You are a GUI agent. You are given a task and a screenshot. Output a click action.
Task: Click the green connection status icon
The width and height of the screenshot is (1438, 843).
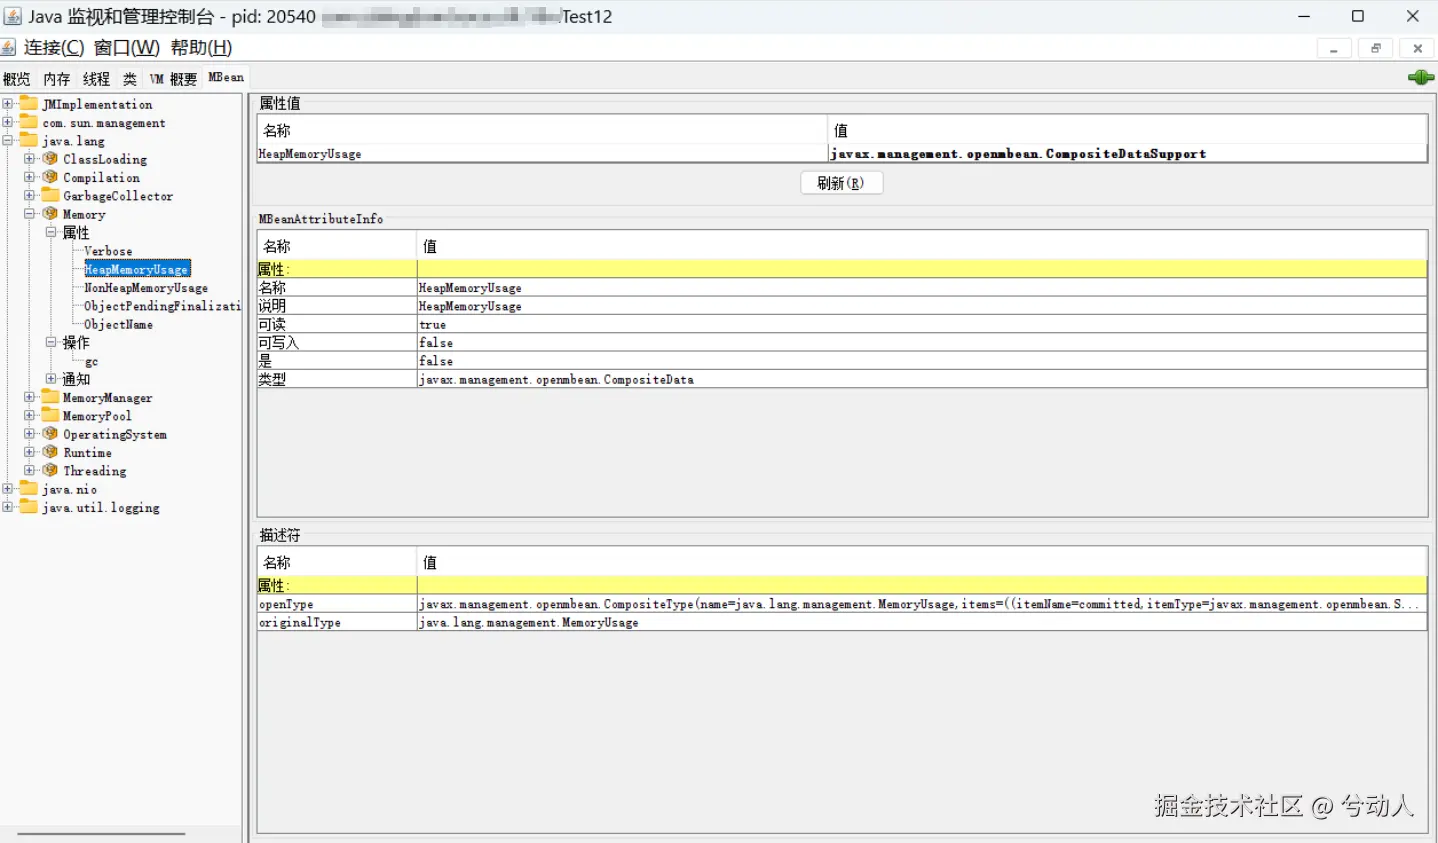tap(1420, 77)
